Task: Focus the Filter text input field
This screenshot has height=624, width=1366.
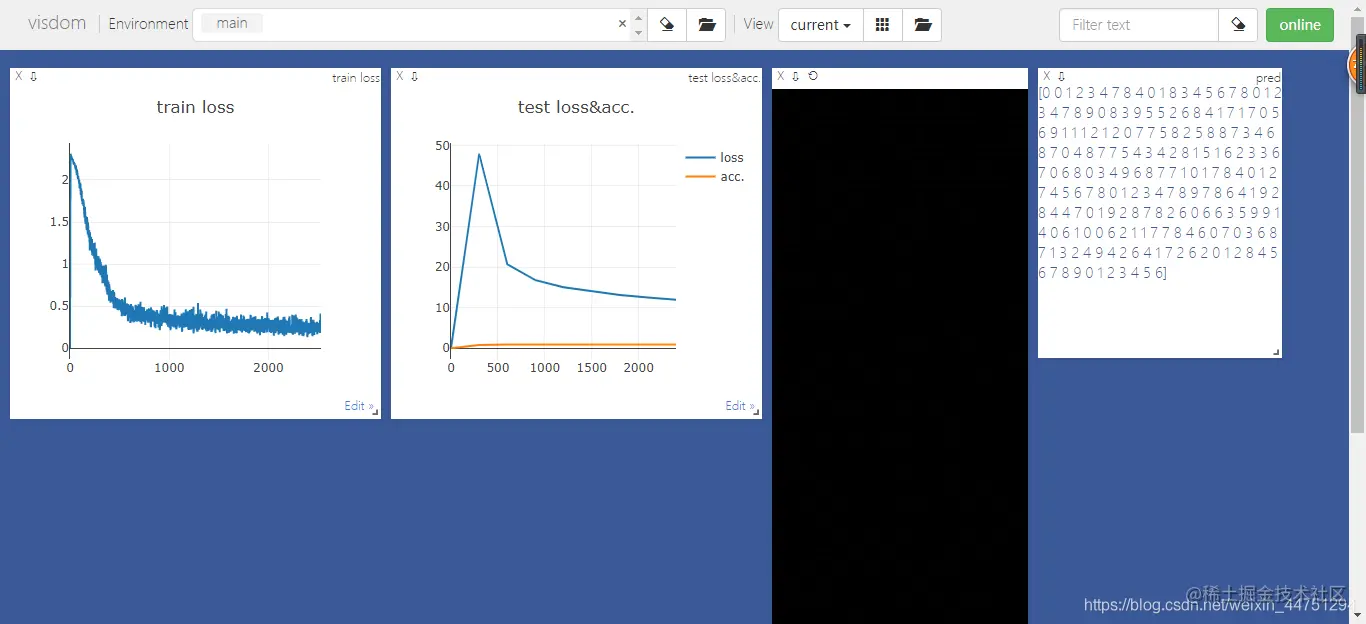Action: pyautogui.click(x=1139, y=25)
